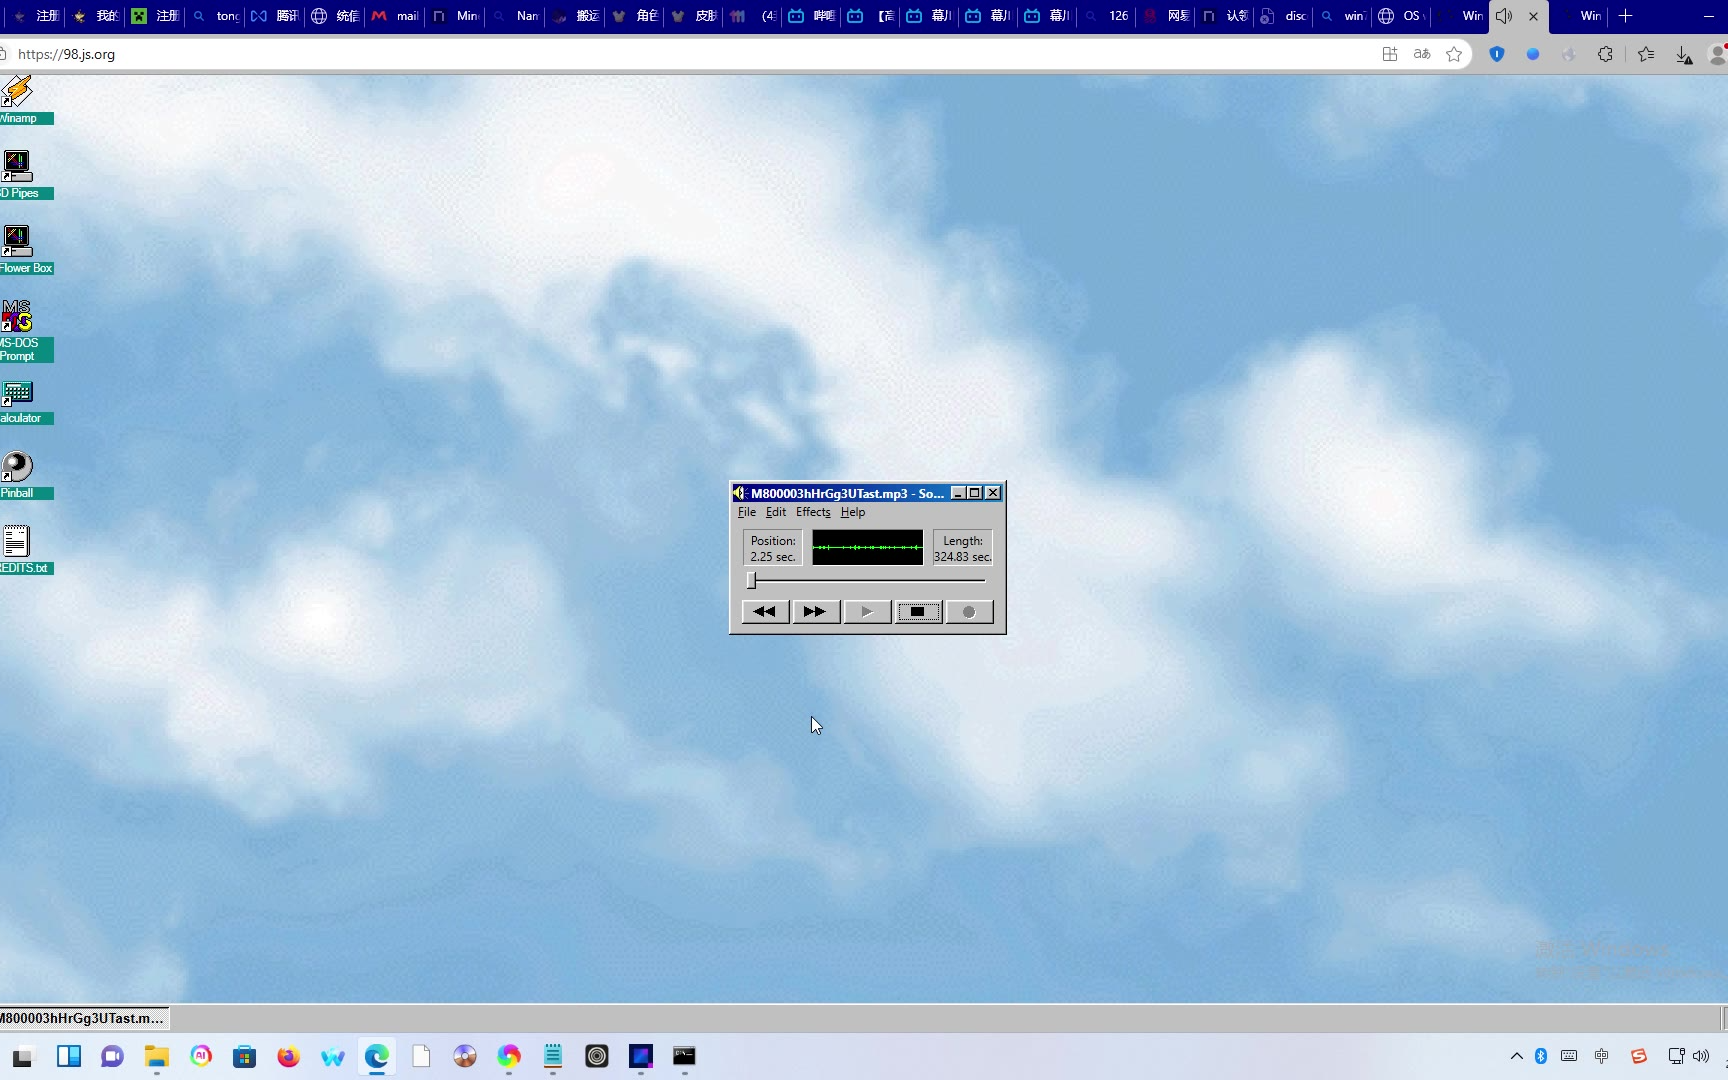Open the Edit menu in Sound Recorder
The image size is (1728, 1080).
[x=775, y=512]
